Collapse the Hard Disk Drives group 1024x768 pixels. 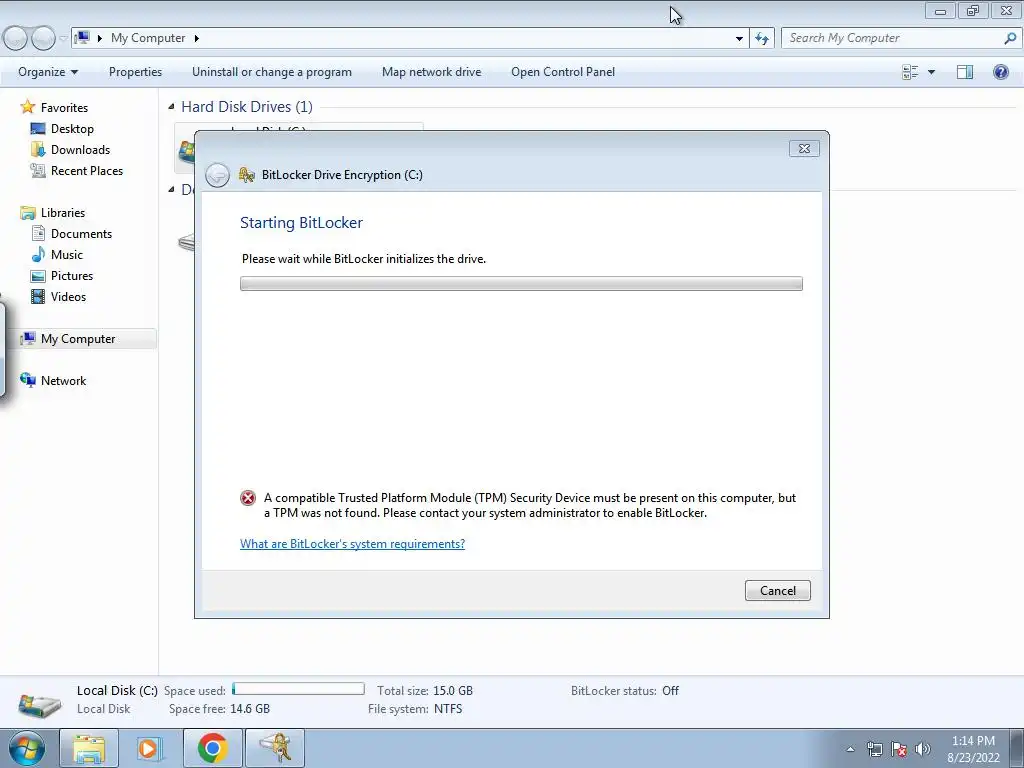(x=171, y=106)
